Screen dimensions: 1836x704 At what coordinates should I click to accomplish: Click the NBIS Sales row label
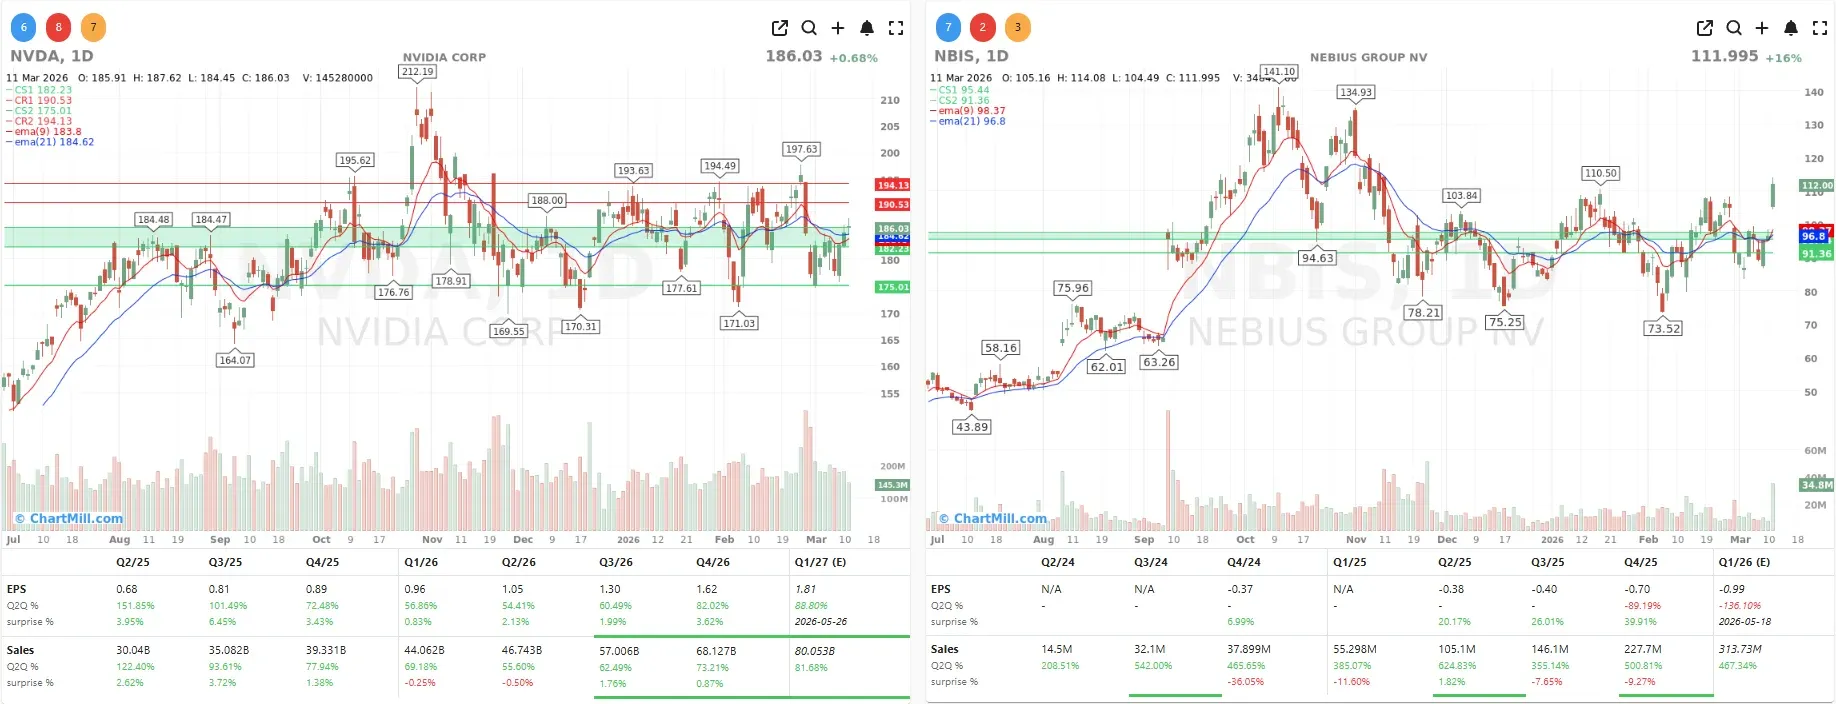pos(945,650)
